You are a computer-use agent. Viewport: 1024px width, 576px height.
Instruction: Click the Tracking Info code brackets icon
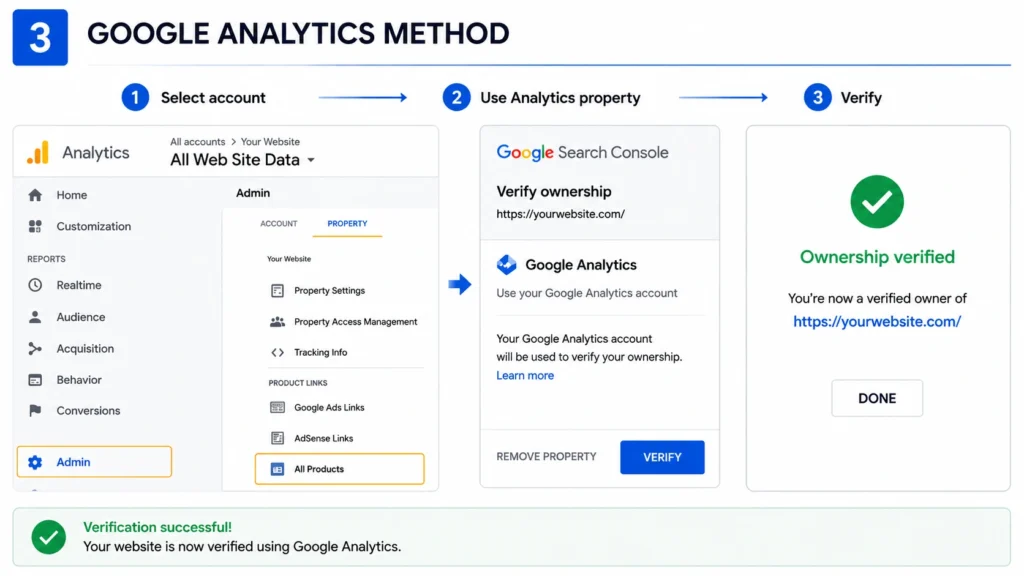(x=278, y=352)
